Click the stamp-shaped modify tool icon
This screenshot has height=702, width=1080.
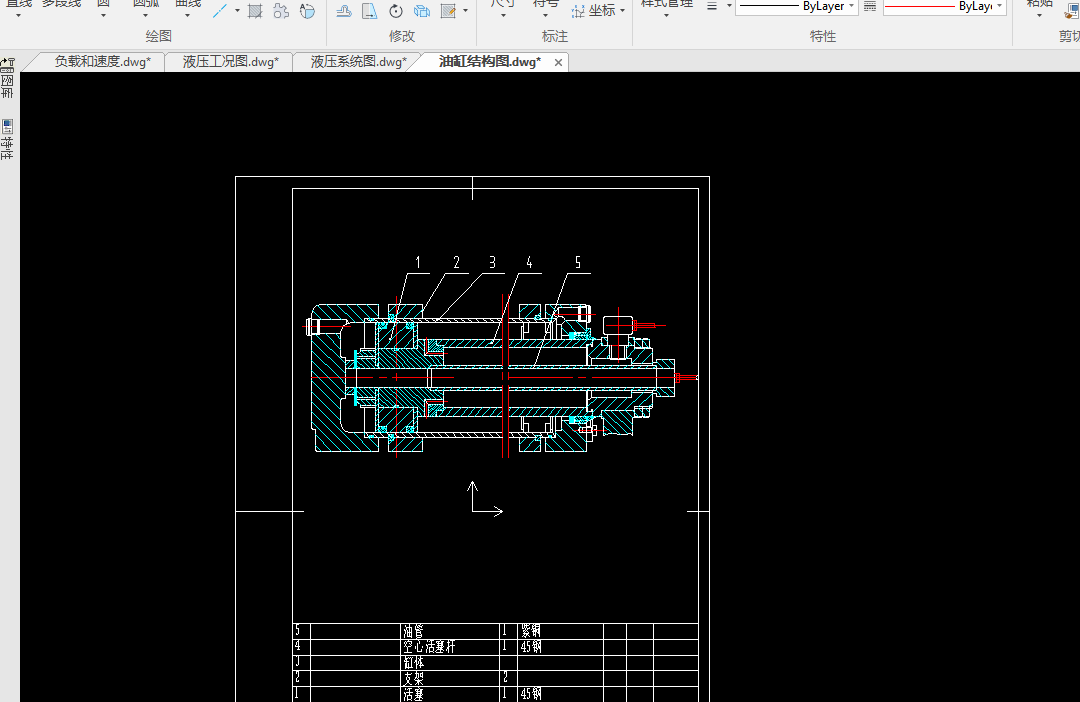tap(343, 11)
